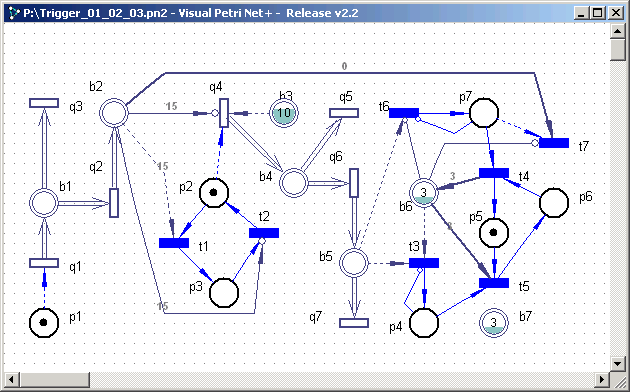Select double-circle place b4
The image size is (630, 392).
click(294, 183)
